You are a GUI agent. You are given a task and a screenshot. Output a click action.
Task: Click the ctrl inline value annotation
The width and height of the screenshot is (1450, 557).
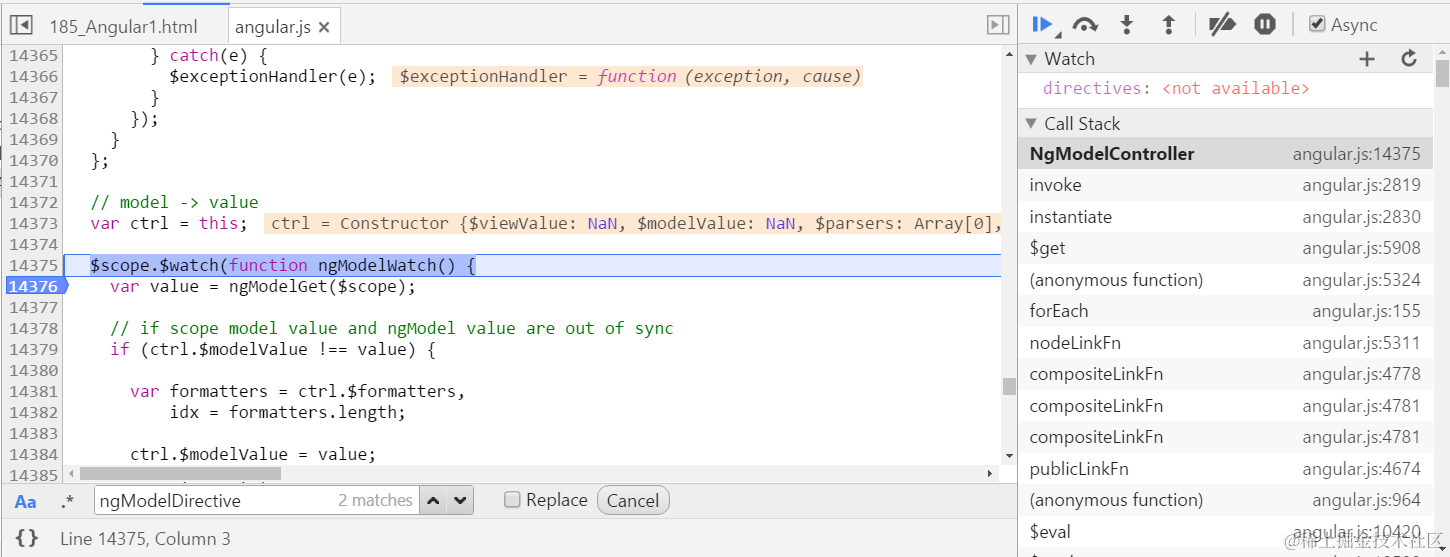click(633, 224)
